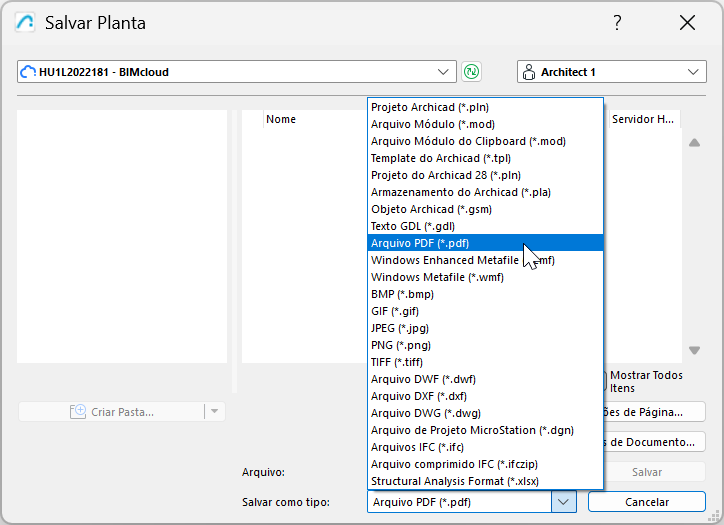Click the Servidor H... column header
The image size is (724, 525).
(x=643, y=119)
